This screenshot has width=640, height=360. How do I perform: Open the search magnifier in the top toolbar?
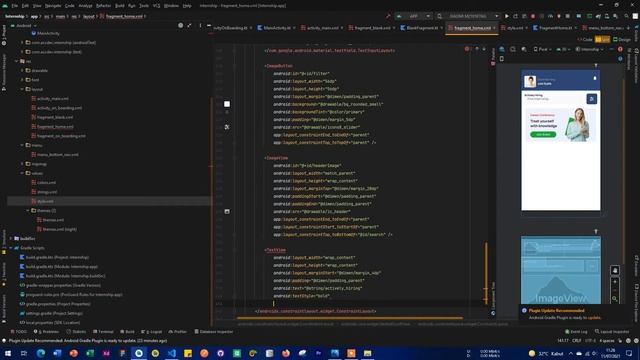pyautogui.click(x=626, y=16)
